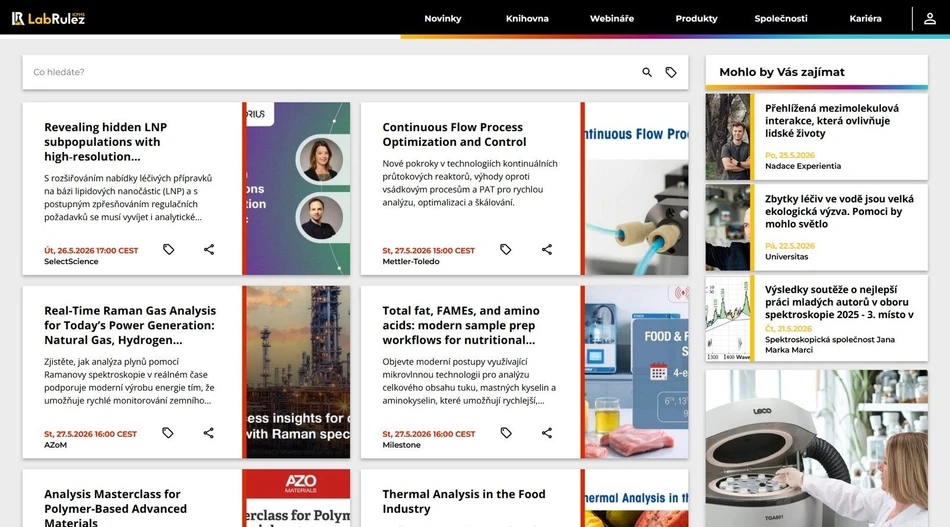Image resolution: width=950 pixels, height=527 pixels.
Task: Share the Revealing hidden LNP webinar
Action: pos(209,249)
